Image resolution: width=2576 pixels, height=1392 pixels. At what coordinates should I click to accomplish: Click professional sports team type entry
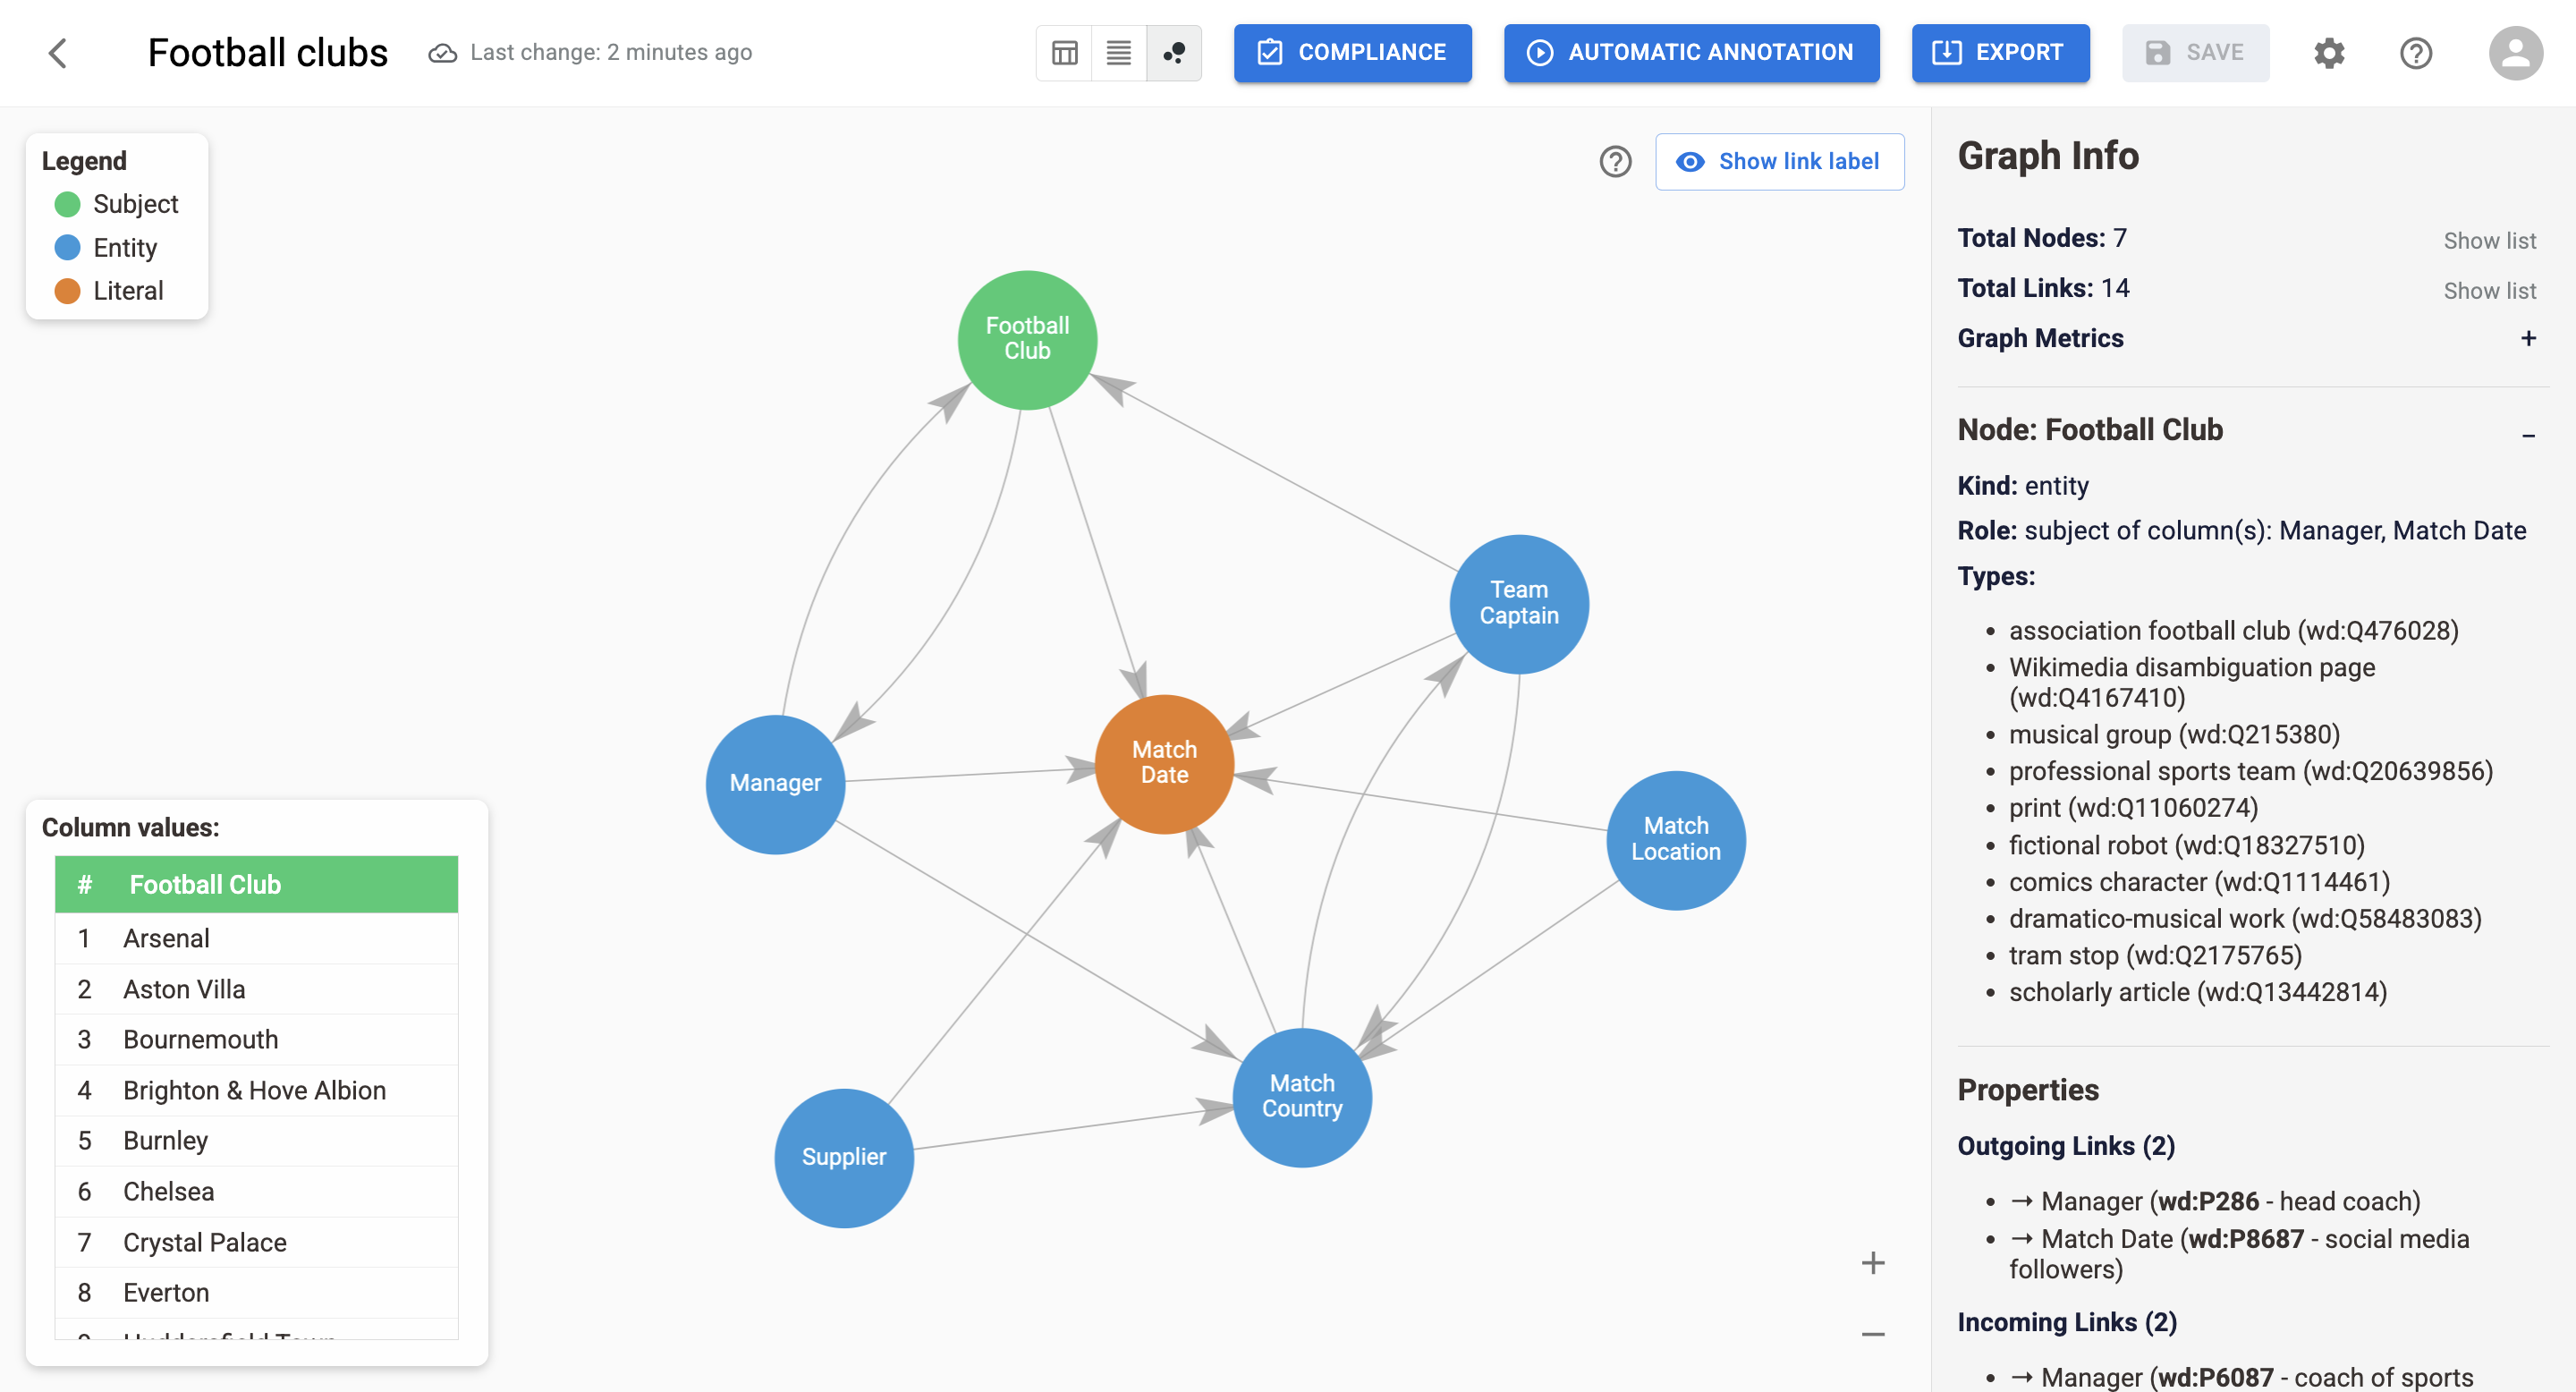click(2250, 772)
